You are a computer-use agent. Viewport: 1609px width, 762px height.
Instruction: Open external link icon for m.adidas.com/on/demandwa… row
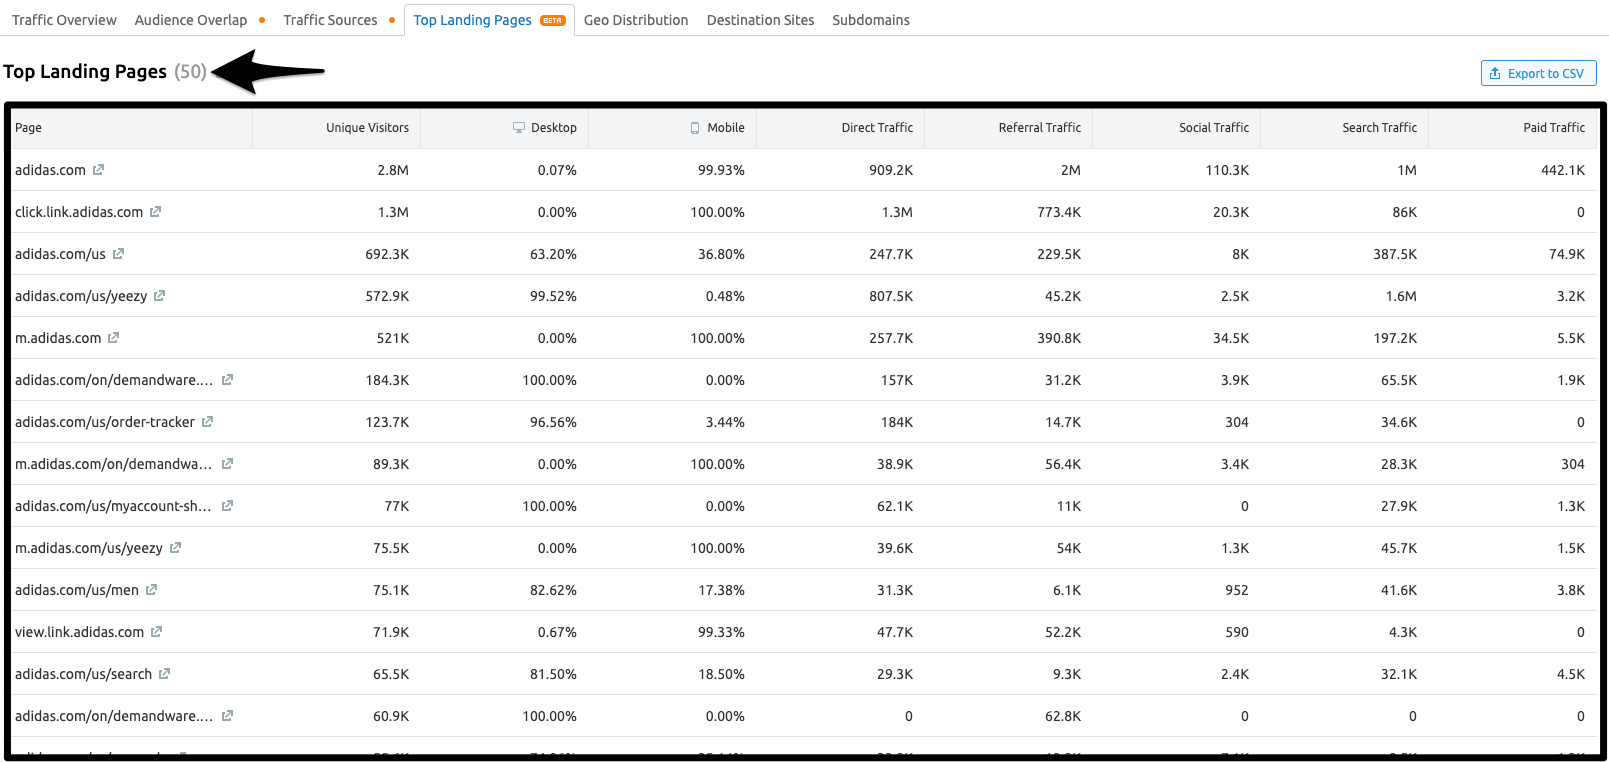tap(227, 464)
